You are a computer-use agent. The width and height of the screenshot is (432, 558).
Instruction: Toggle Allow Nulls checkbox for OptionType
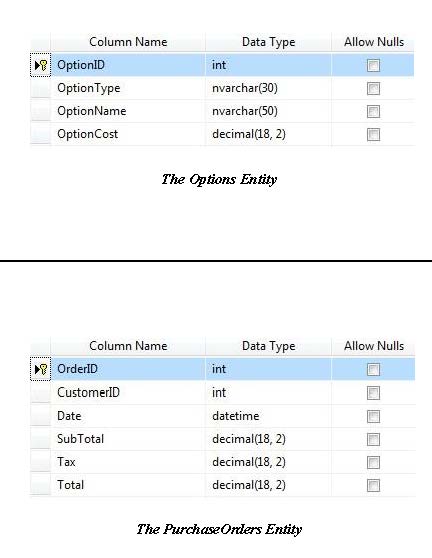[x=373, y=89]
